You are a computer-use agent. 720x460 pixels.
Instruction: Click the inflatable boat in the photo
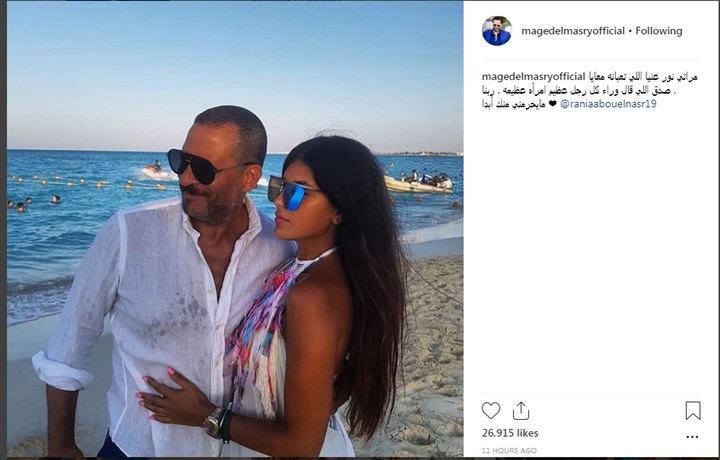point(418,183)
